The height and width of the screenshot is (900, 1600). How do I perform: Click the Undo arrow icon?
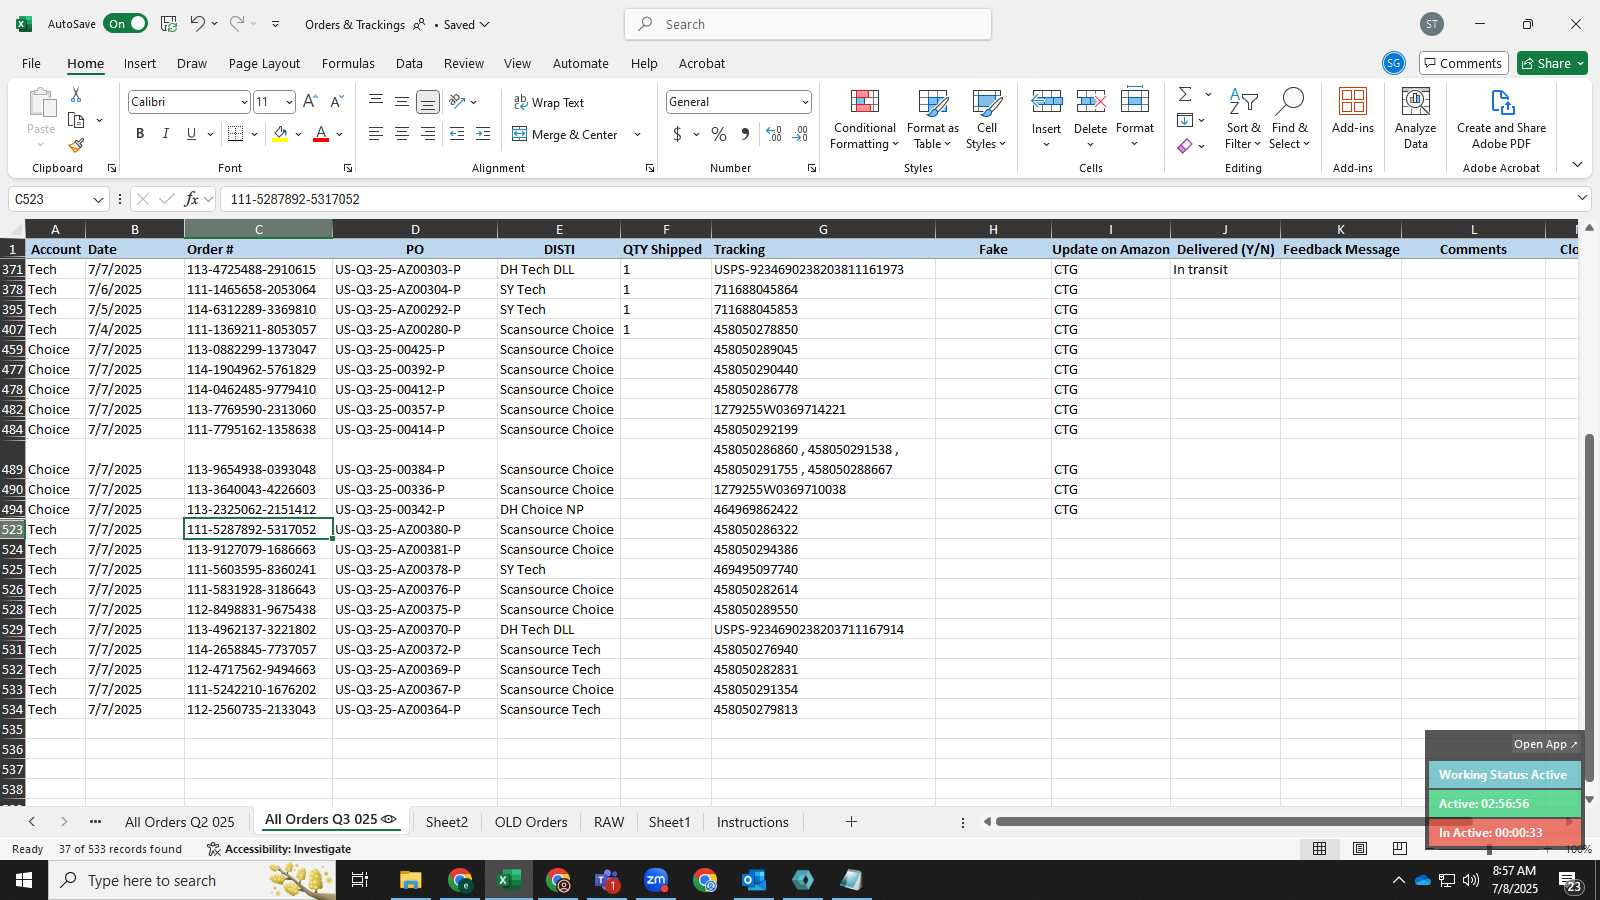(198, 24)
